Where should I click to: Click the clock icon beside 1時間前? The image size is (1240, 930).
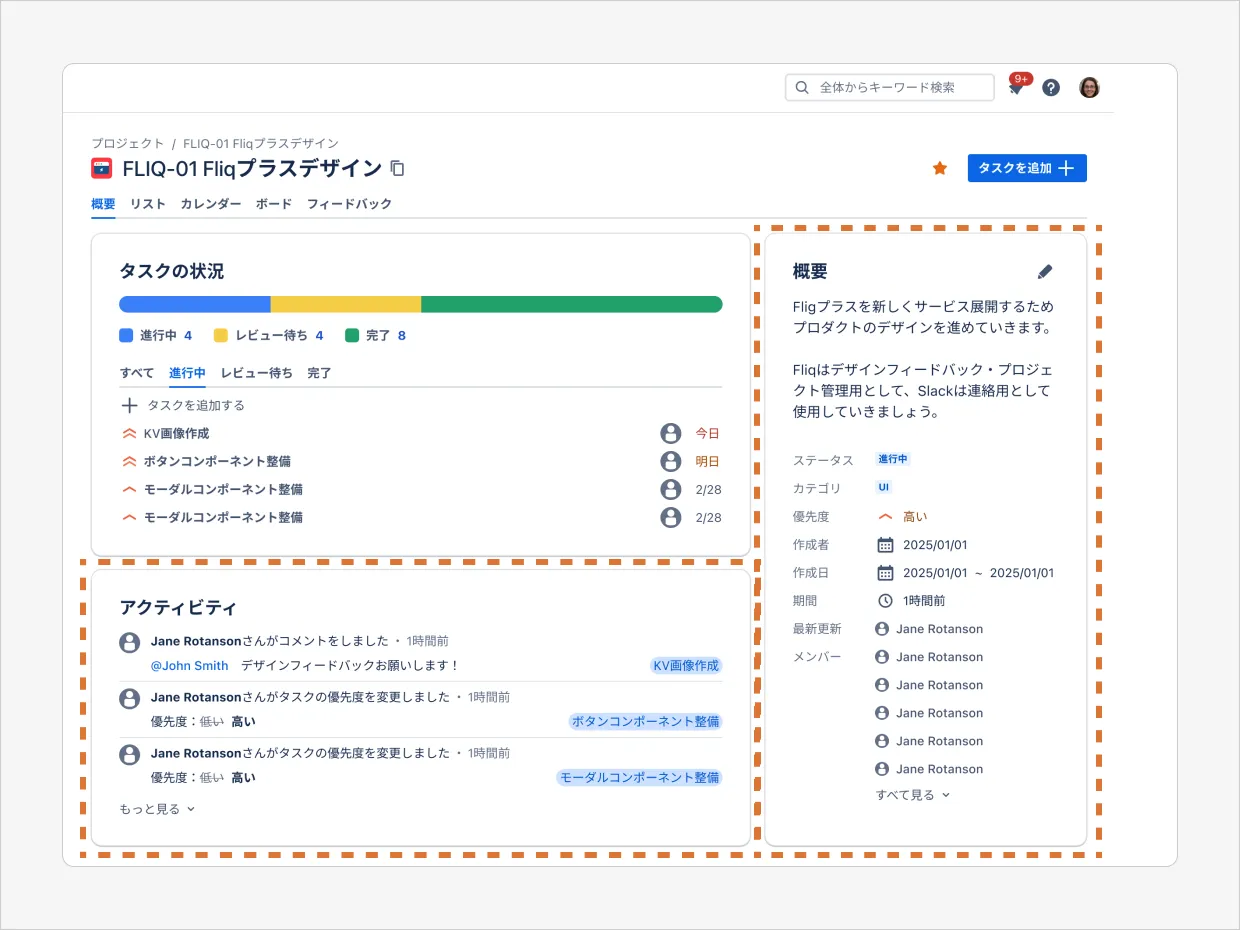coord(885,601)
